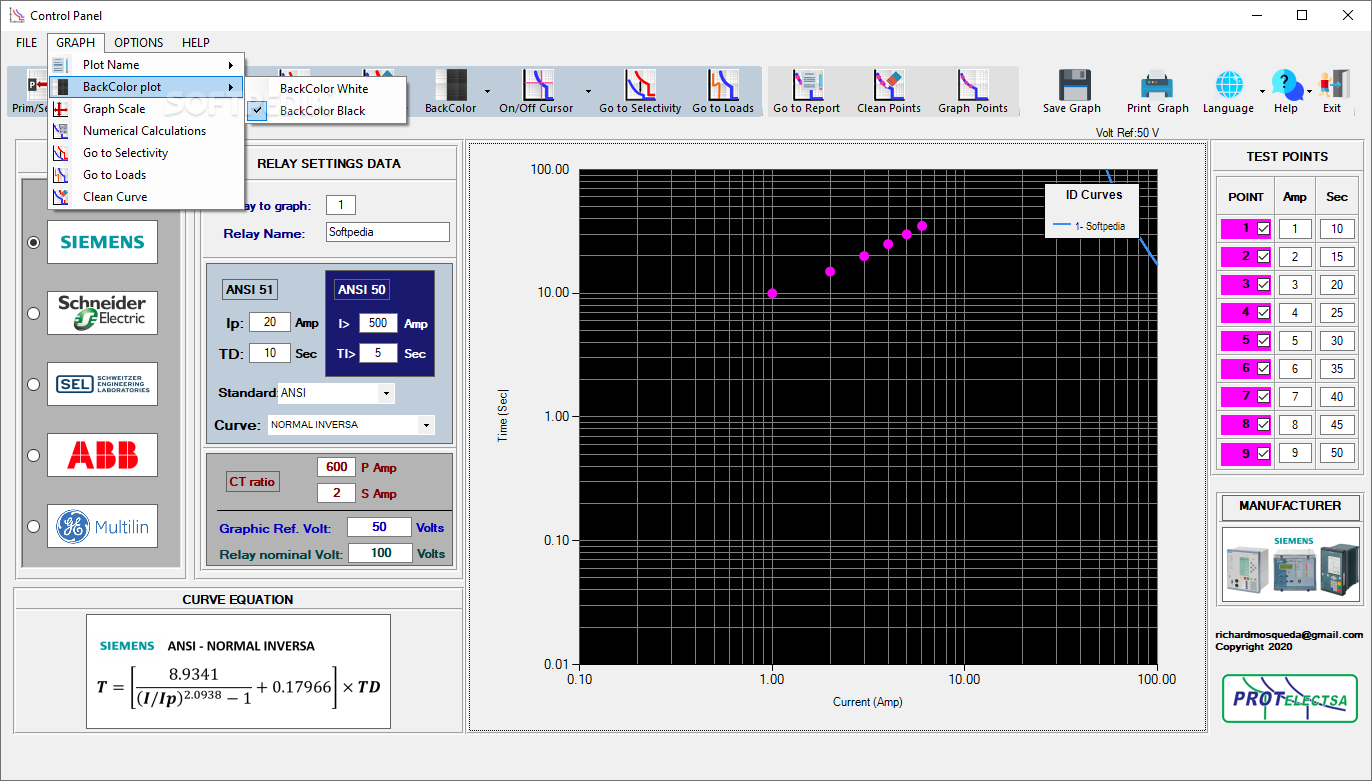The width and height of the screenshot is (1372, 781).
Task: Select the Siemens manufacturer logo
Action: (x=102, y=242)
